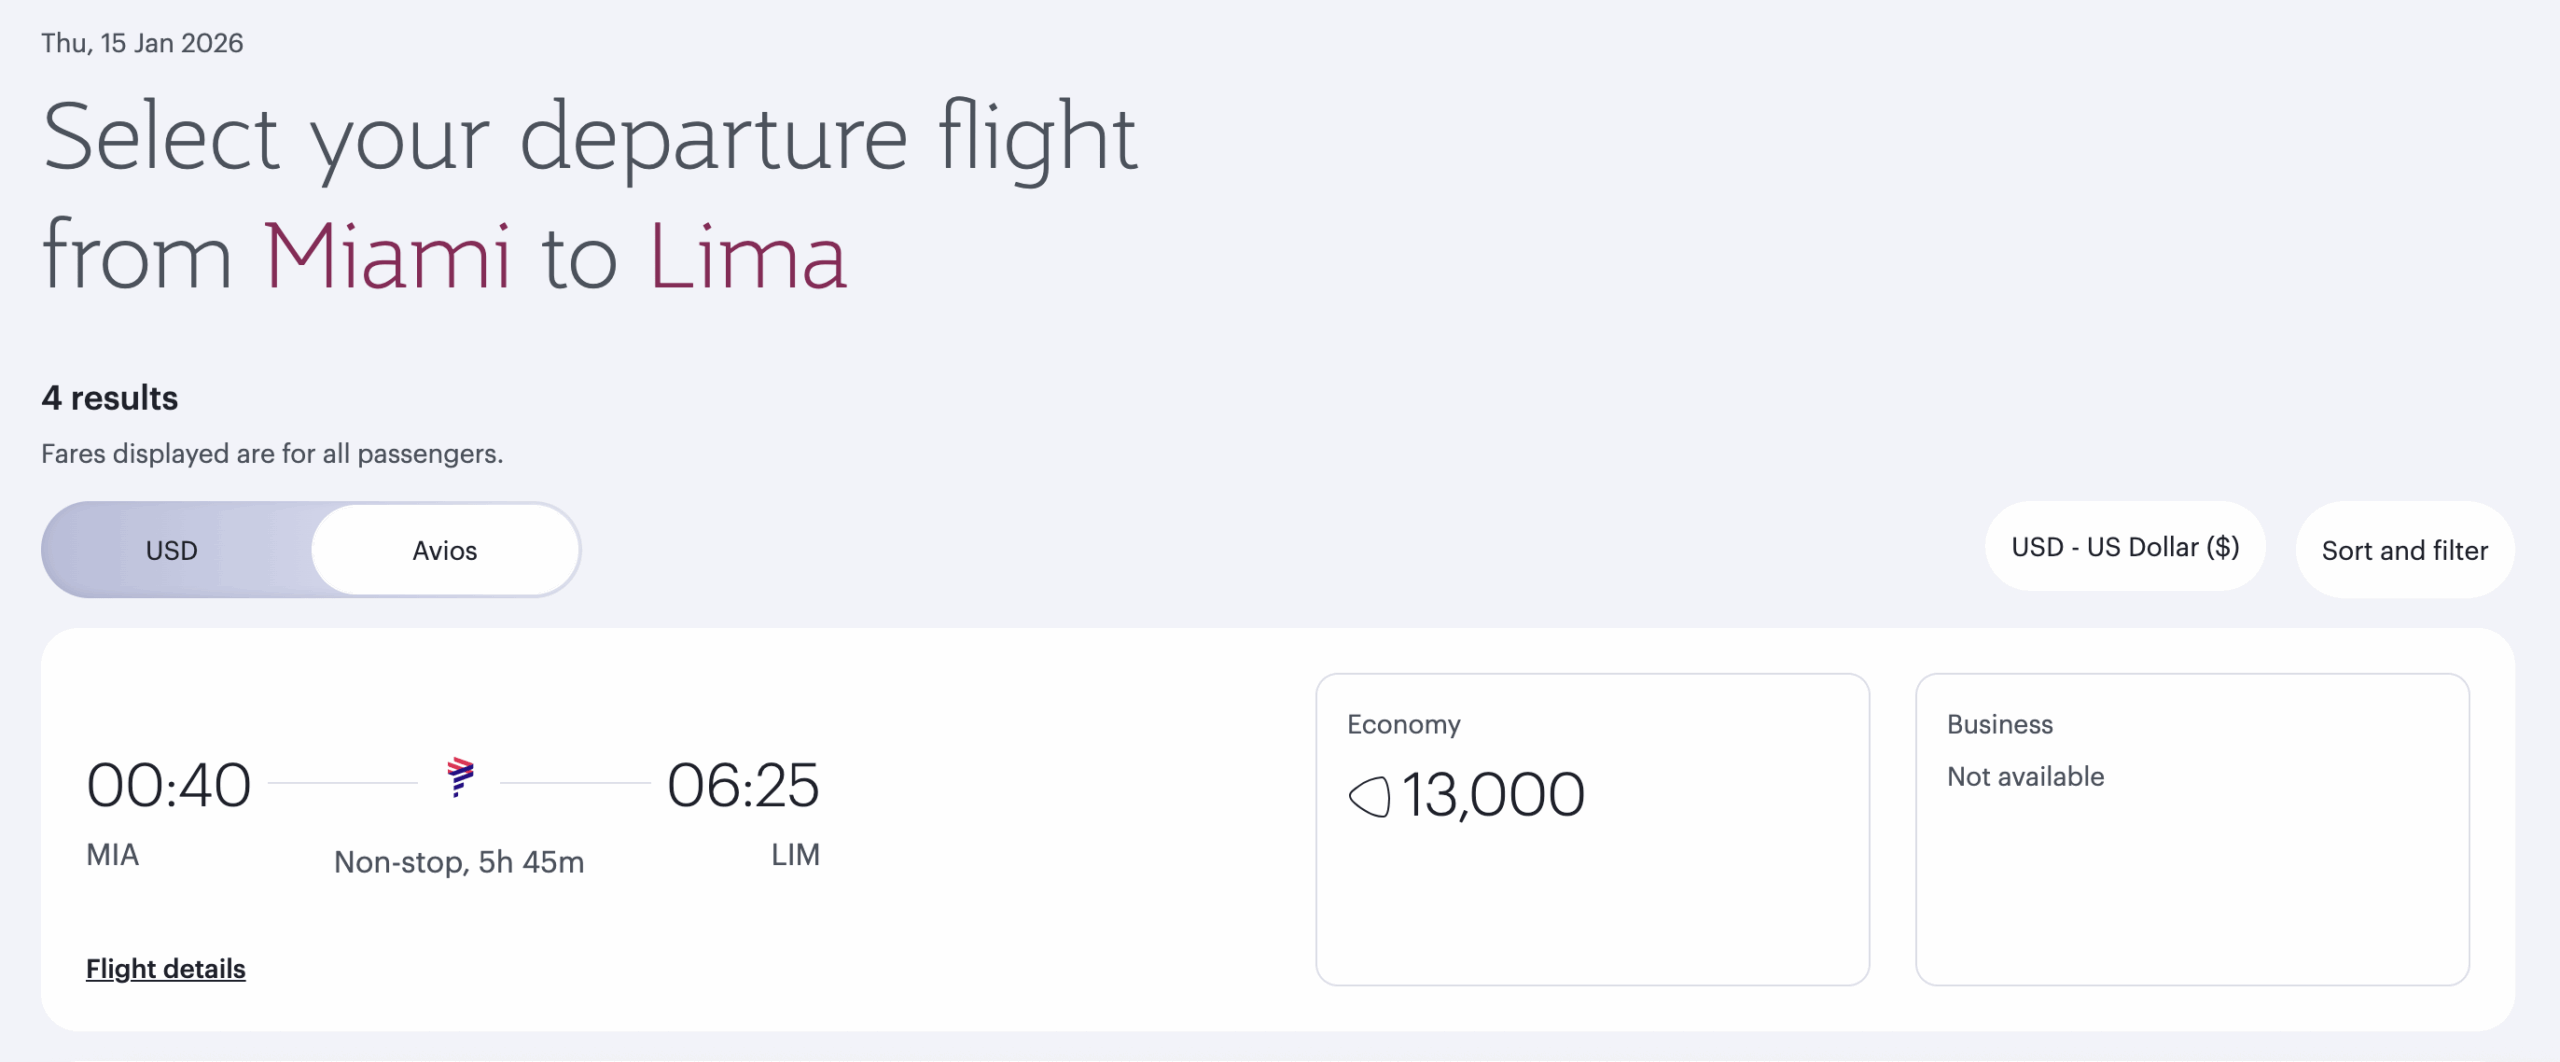This screenshot has width=2560, height=1062.
Task: Switch fare display to Avios
Action: click(x=445, y=551)
